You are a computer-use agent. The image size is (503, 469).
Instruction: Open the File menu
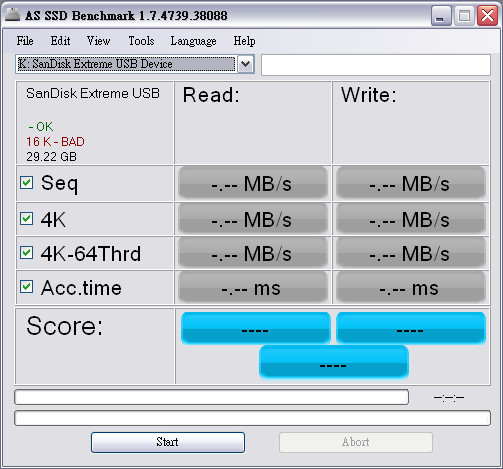coord(25,41)
